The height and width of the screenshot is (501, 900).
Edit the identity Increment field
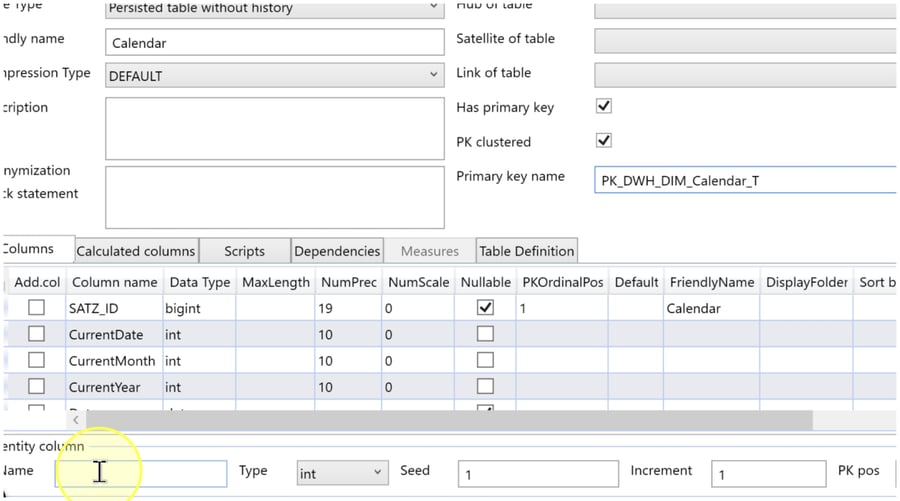[769, 474]
